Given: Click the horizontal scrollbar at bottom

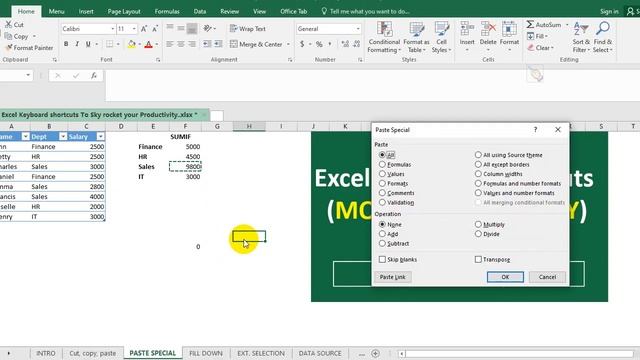Looking at the screenshot, I should pyautogui.click(x=518, y=353).
